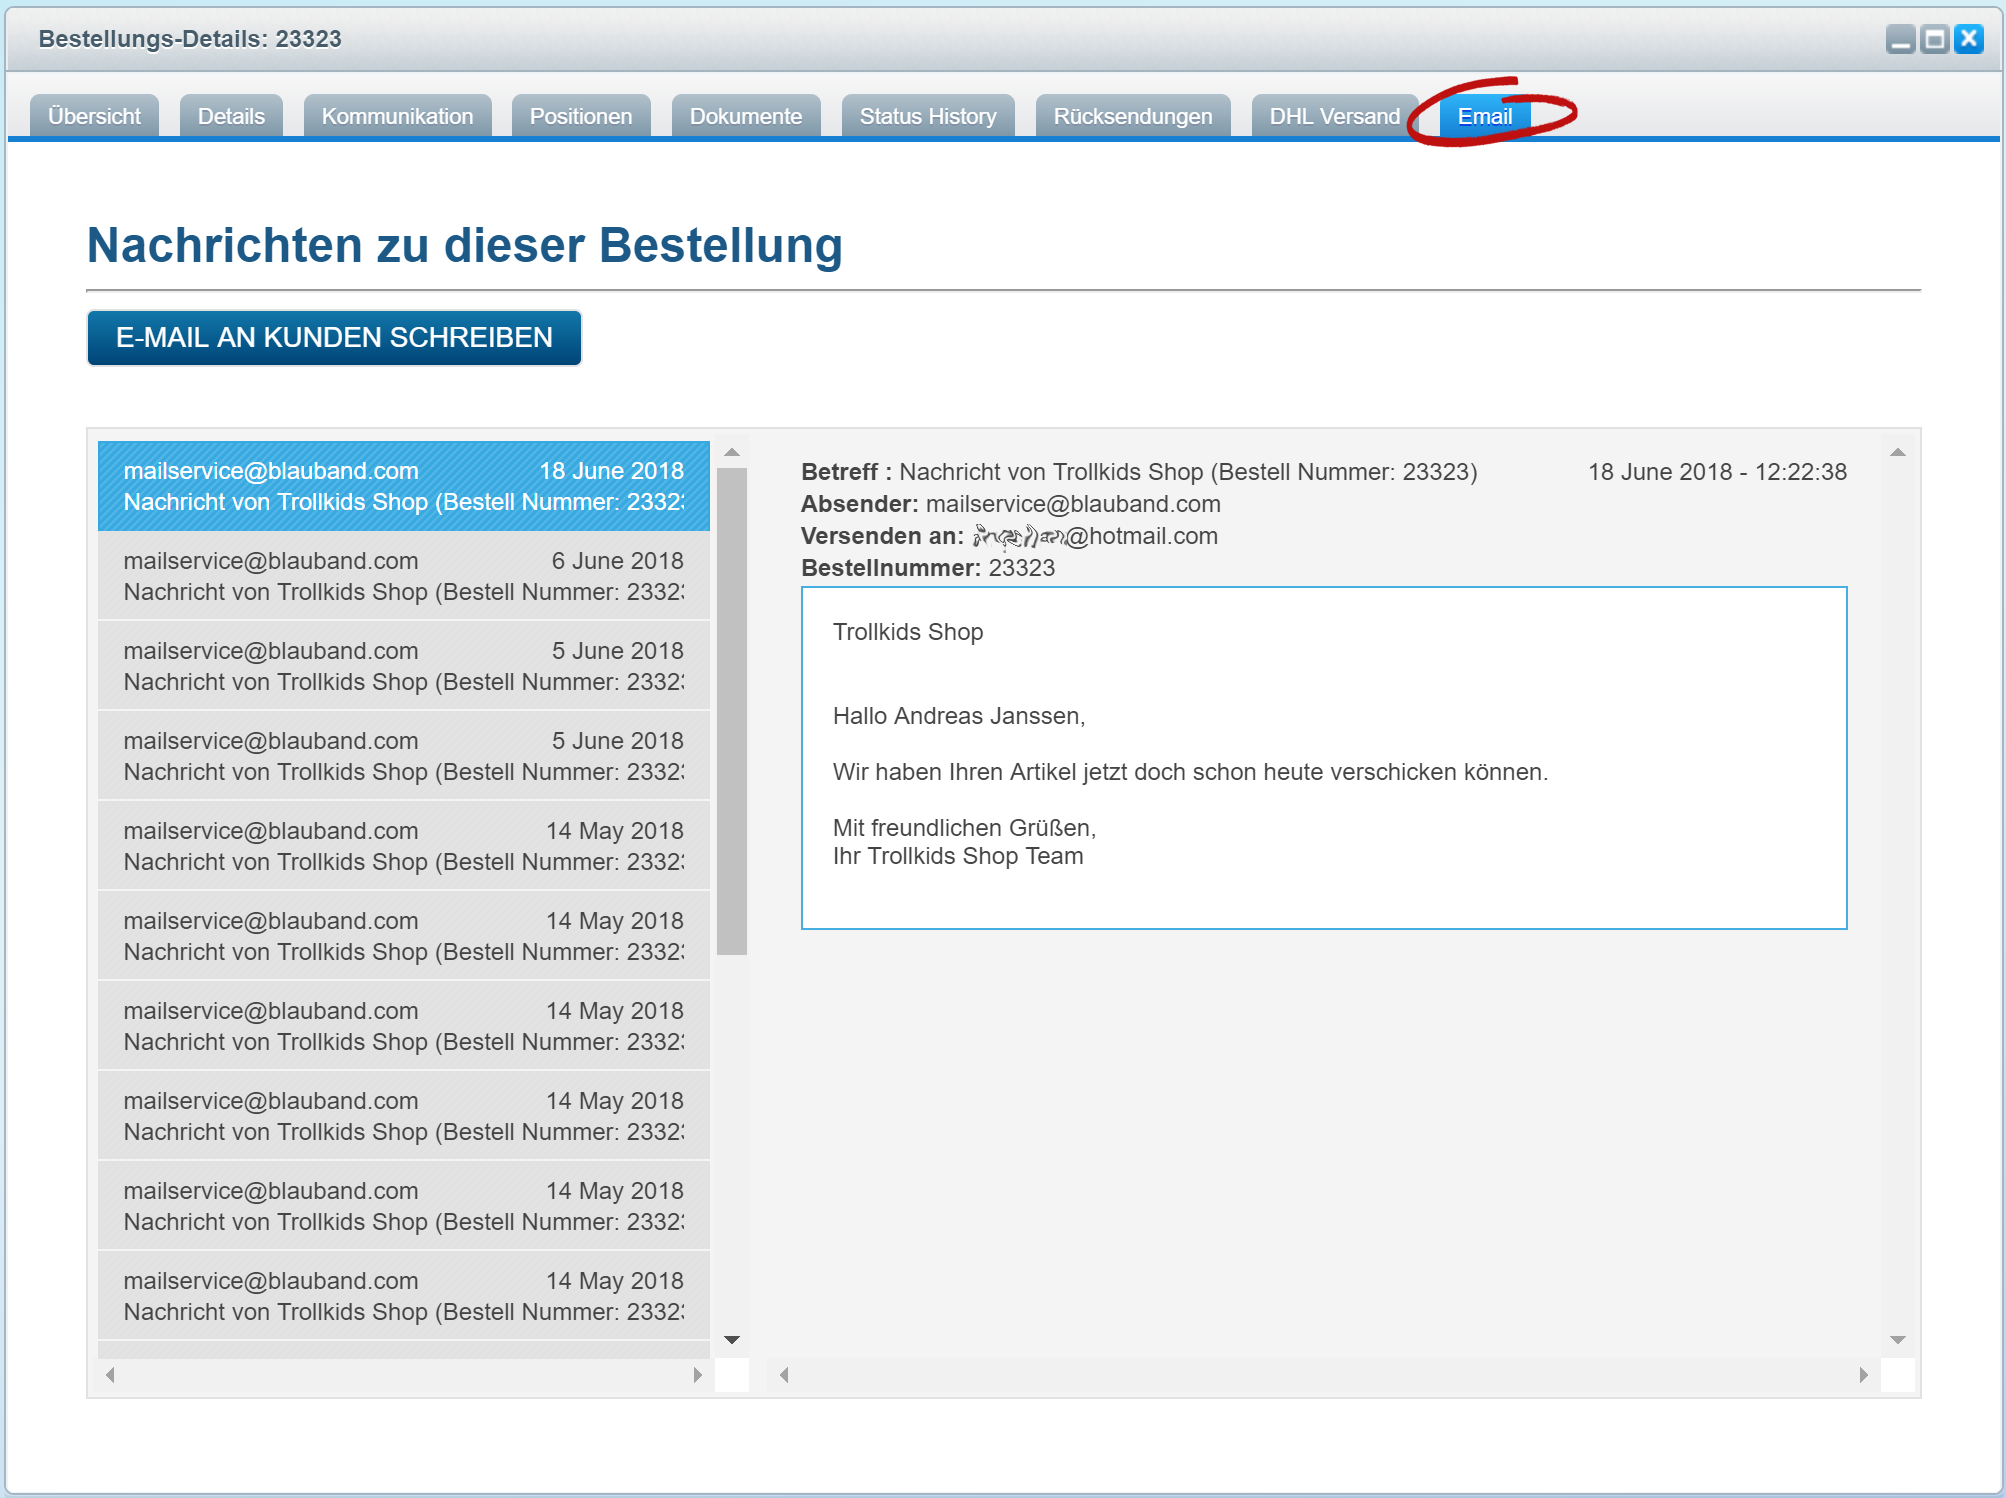2006x1498 pixels.
Task: Open the Übersicht tab
Action: [94, 116]
